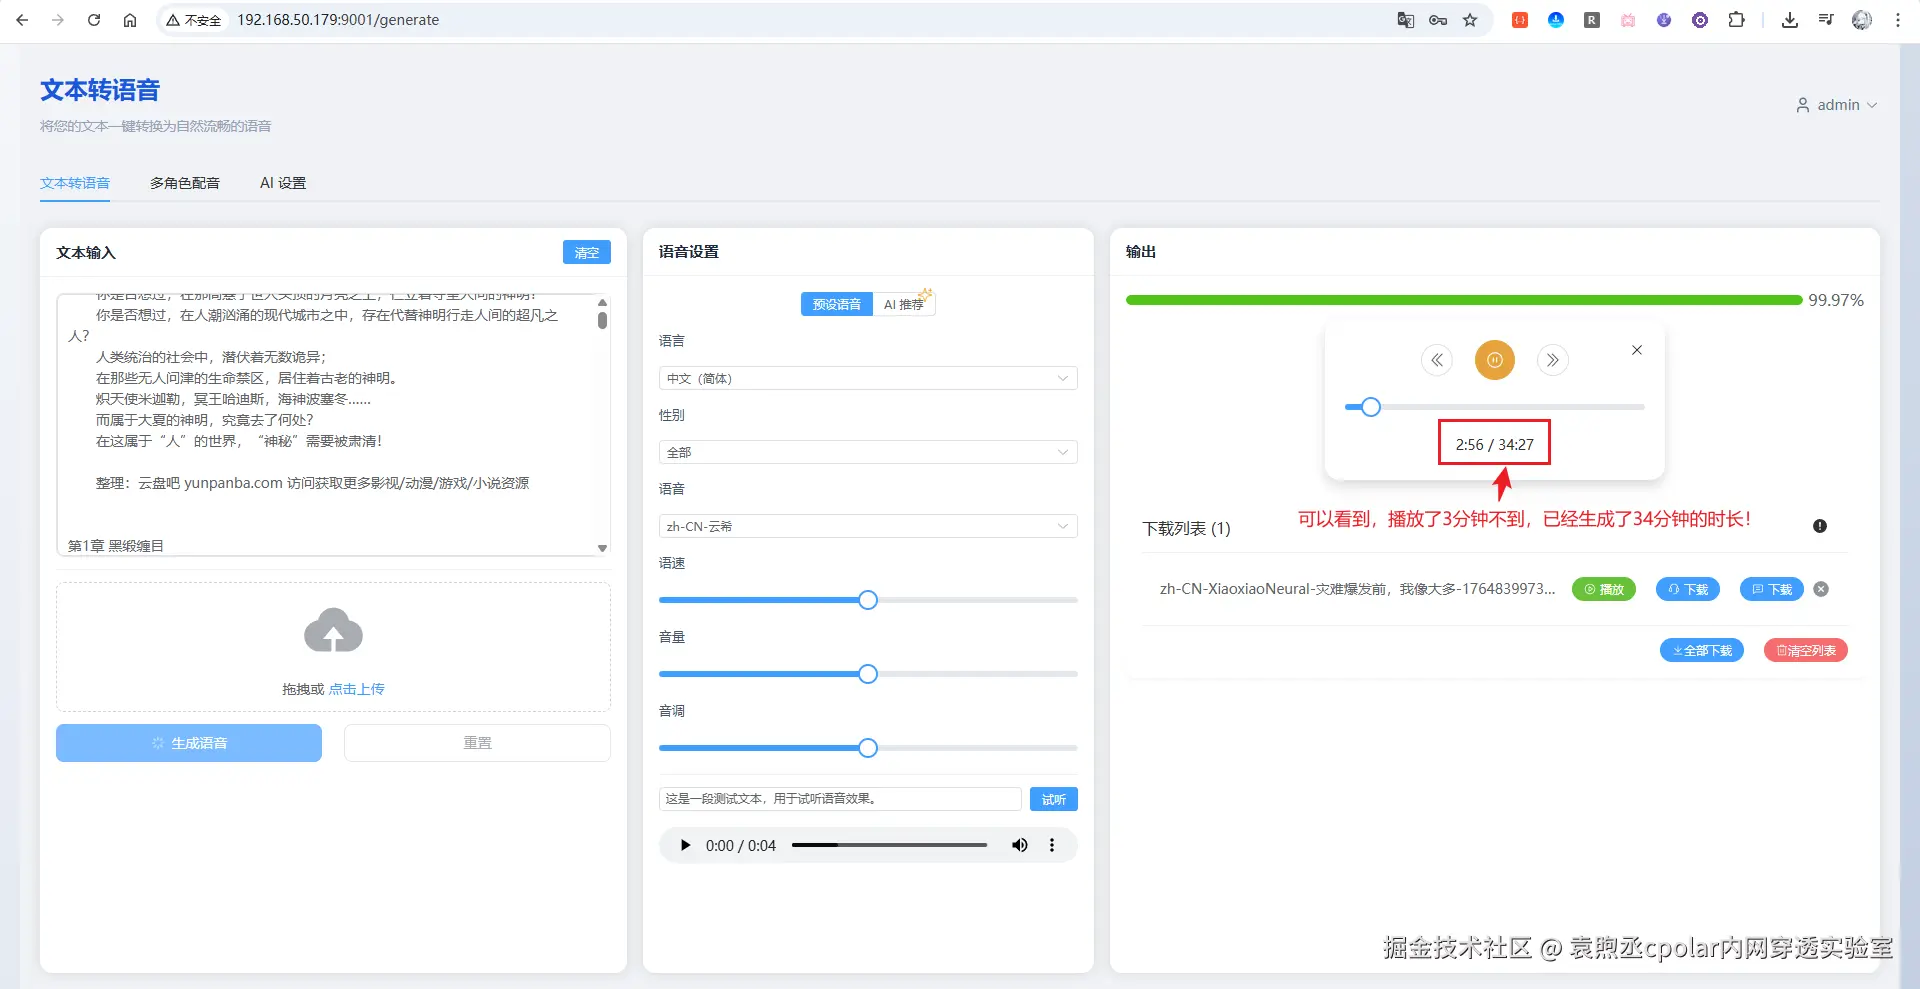The width and height of the screenshot is (1920, 989).
Task: Open the 性别 dropdown showing 全部
Action: 868,452
